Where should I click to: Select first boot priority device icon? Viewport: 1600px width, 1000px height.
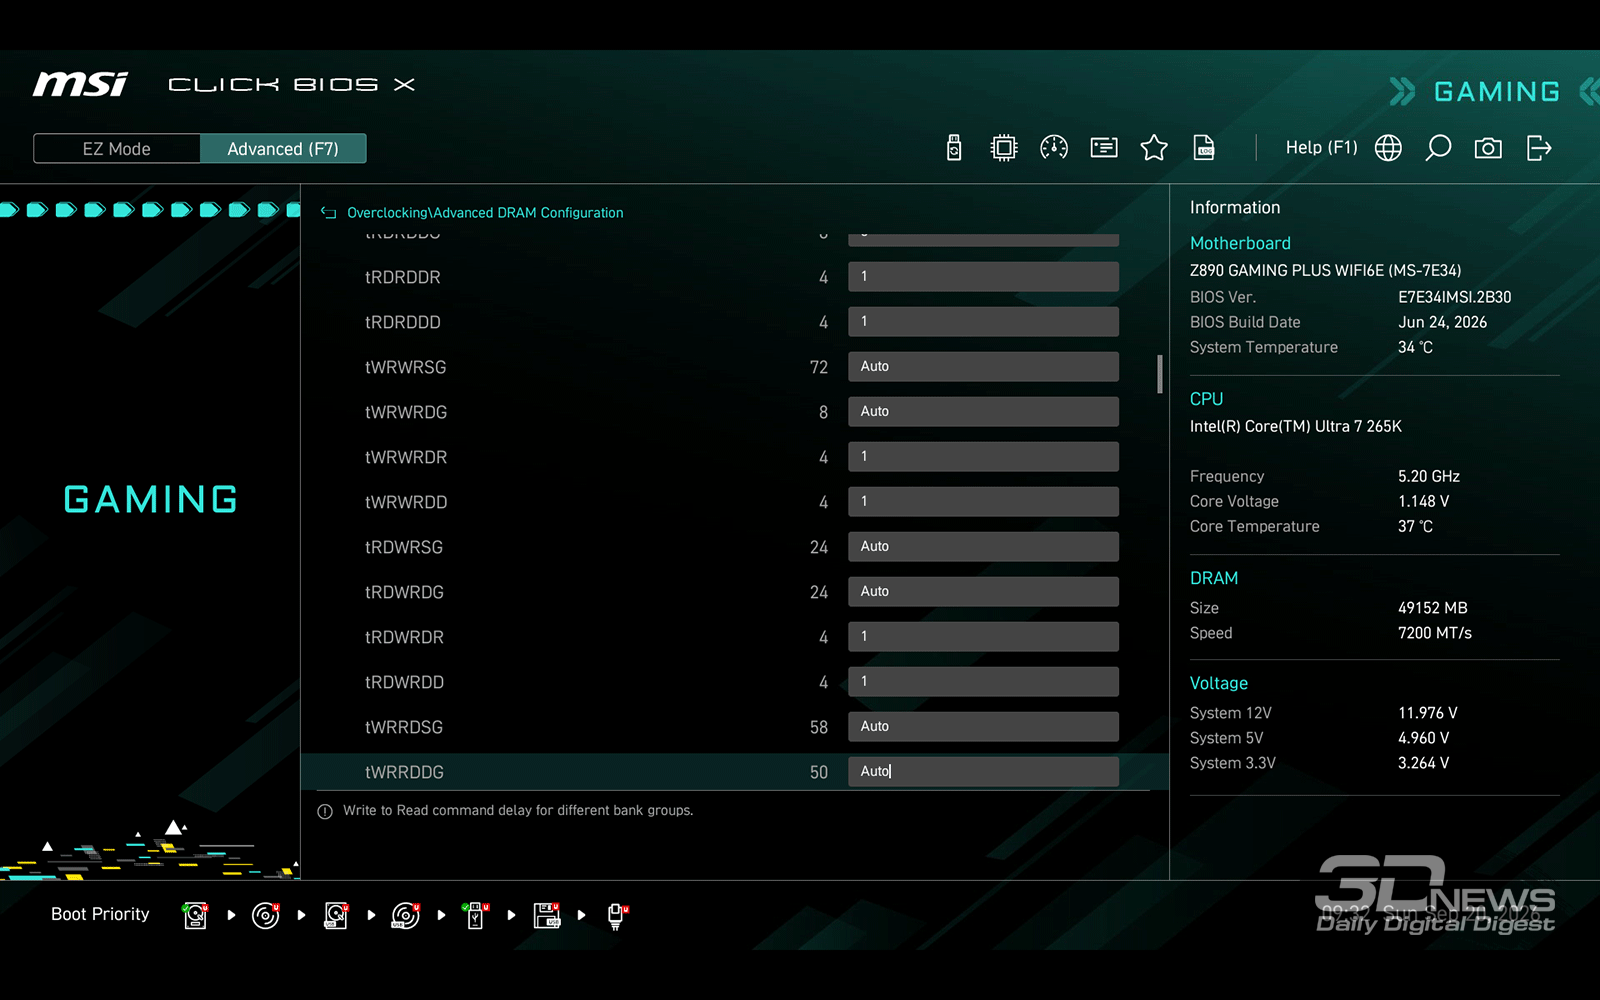pos(196,915)
